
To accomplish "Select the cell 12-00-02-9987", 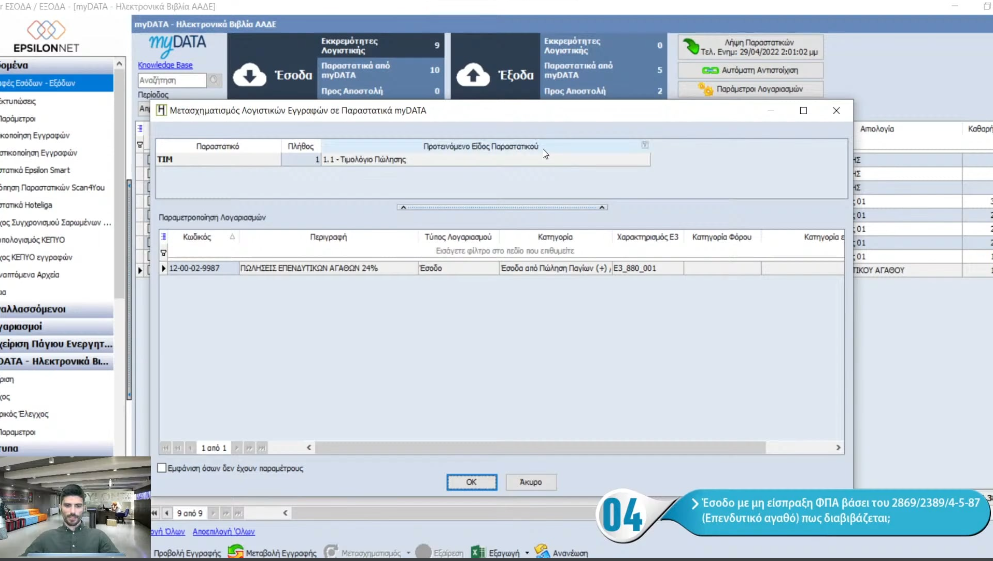I will click(203, 268).
